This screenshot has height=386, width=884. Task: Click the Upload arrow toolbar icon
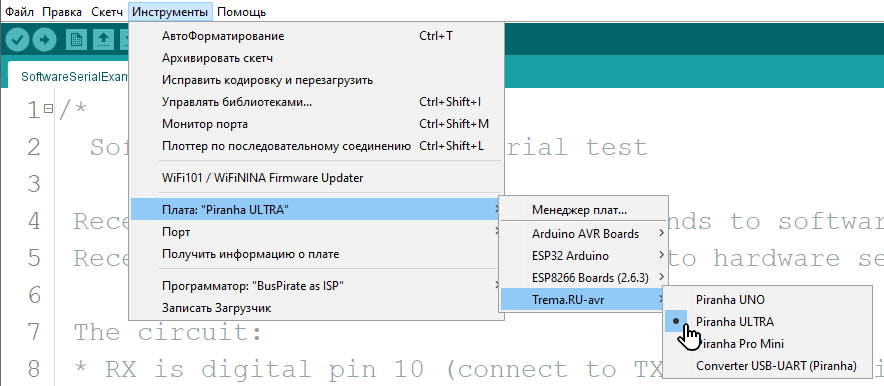point(45,39)
